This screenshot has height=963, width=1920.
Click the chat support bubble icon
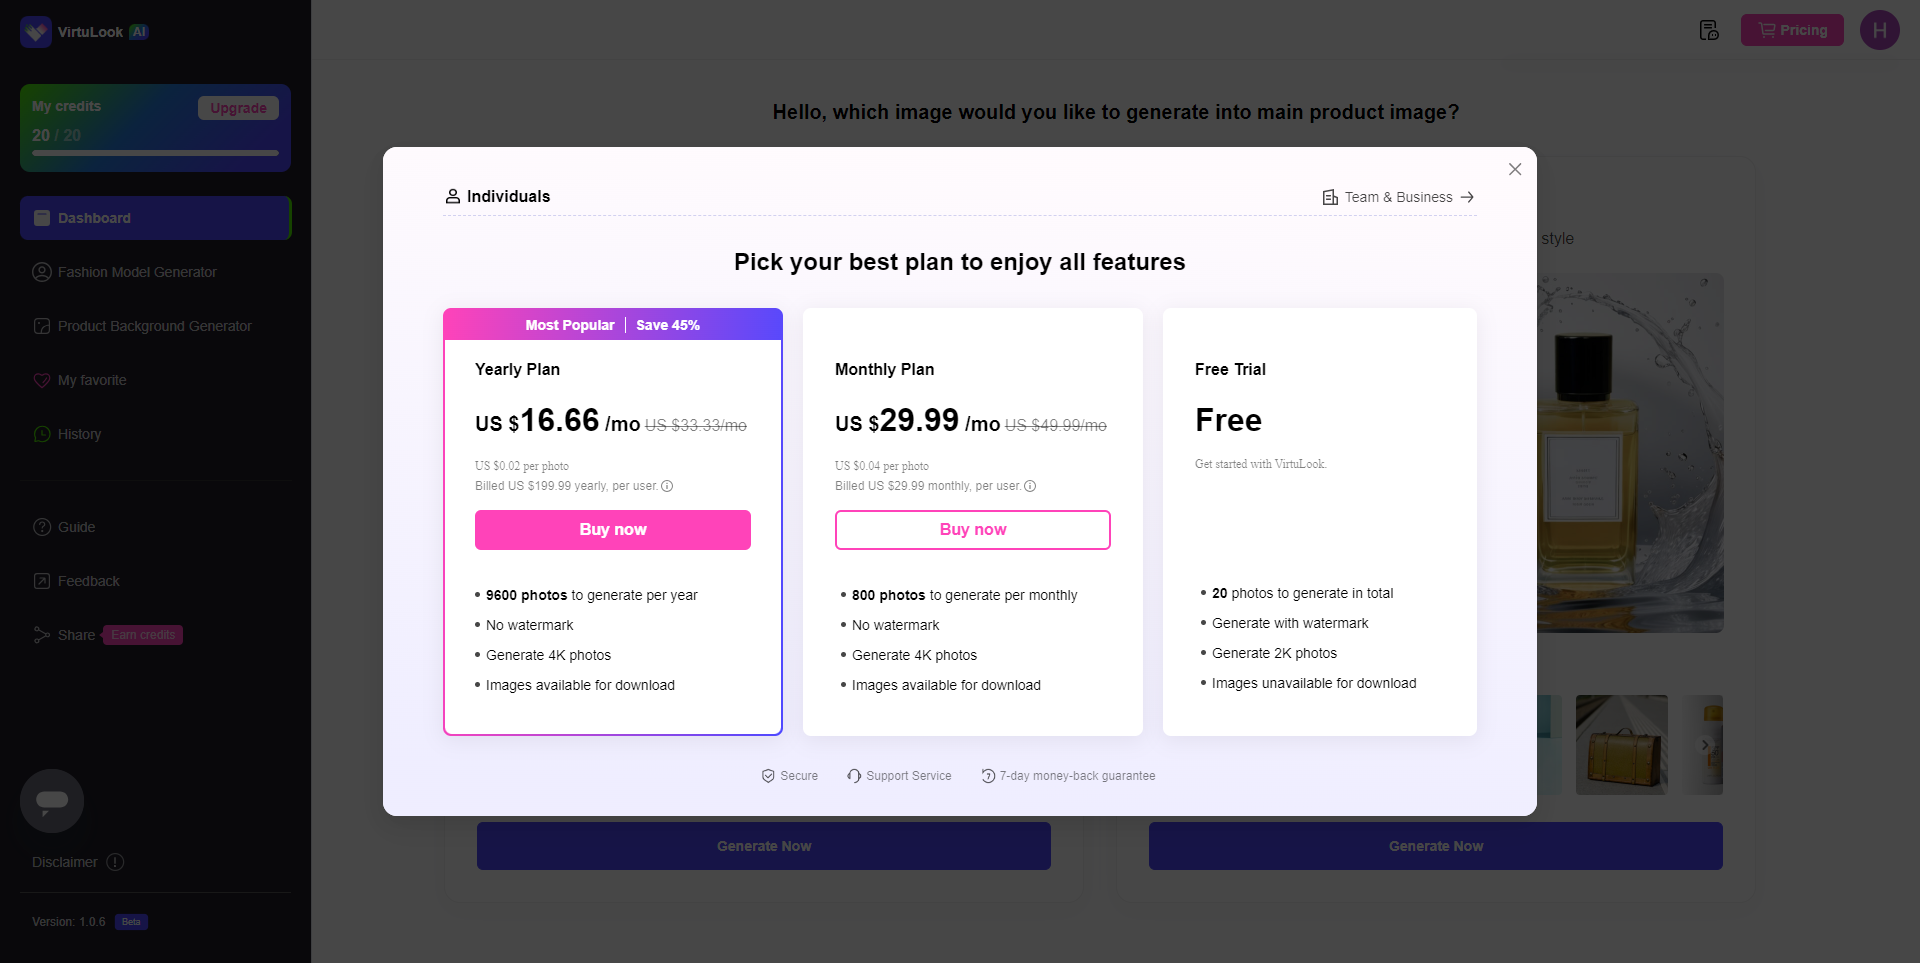tap(52, 801)
